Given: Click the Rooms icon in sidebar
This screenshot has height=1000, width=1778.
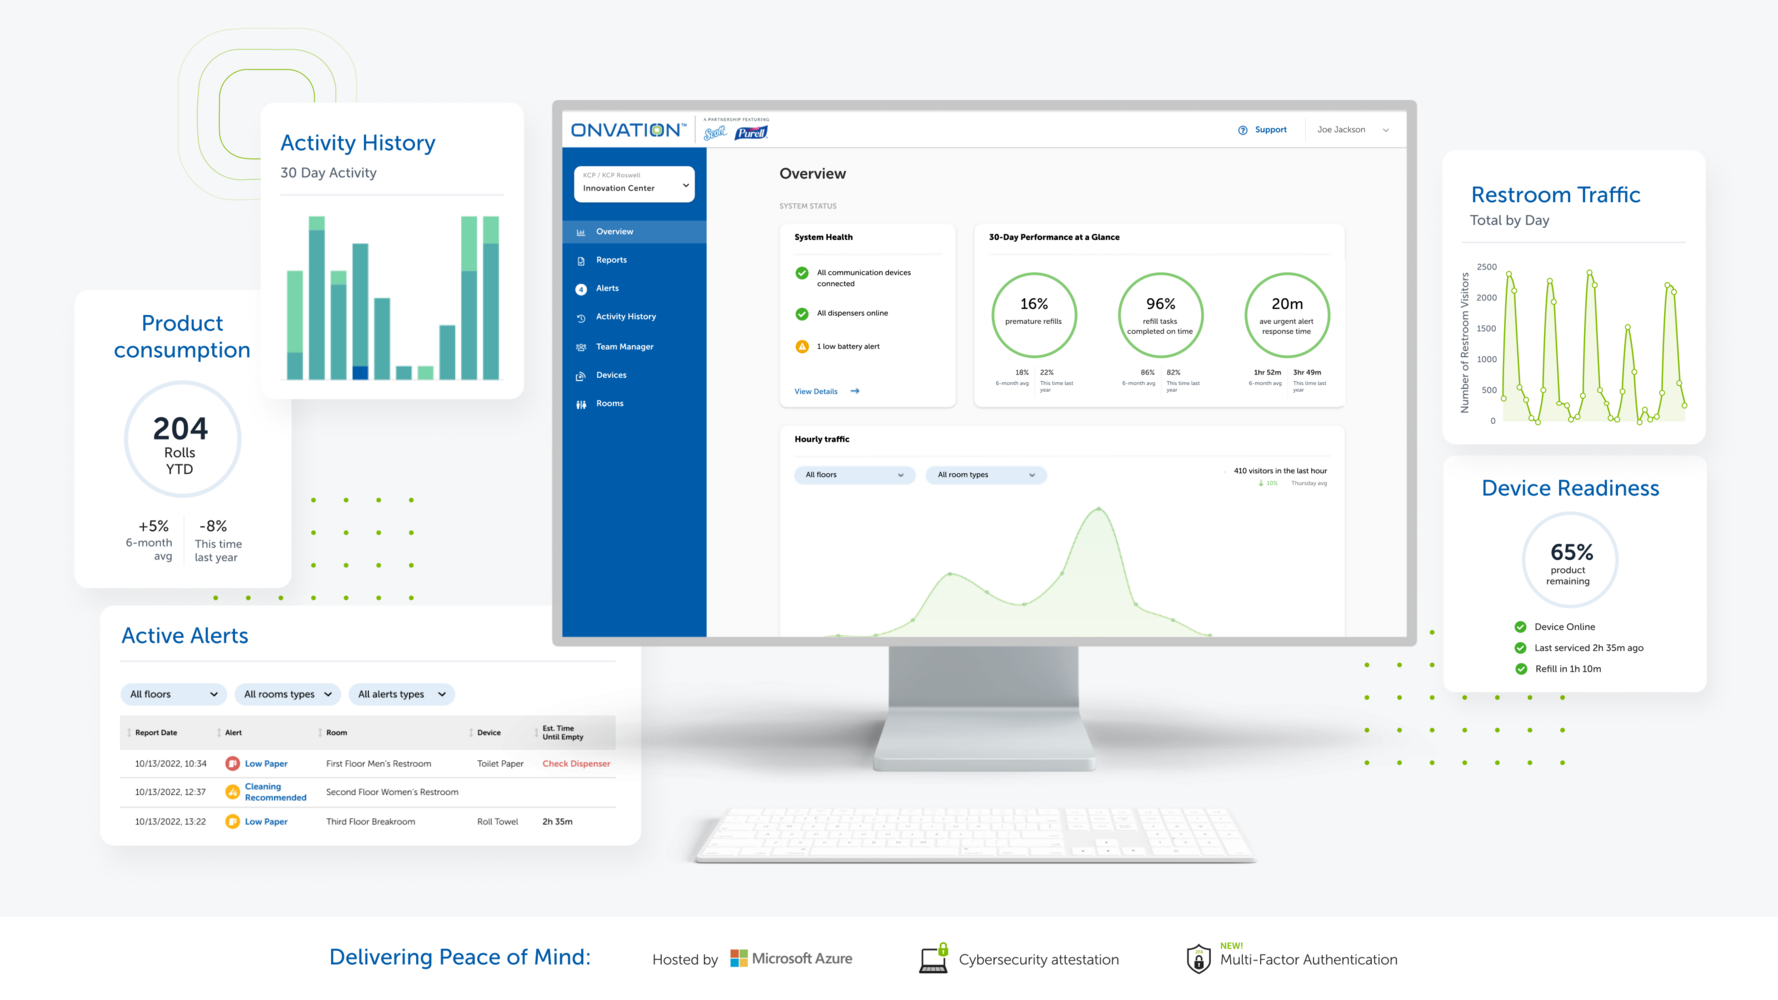Looking at the screenshot, I should point(581,404).
